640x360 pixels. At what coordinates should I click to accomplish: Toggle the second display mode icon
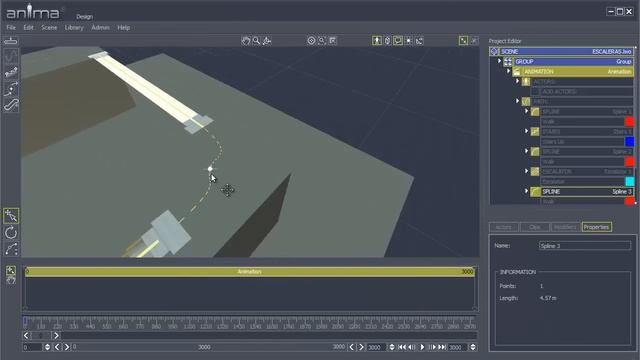point(387,40)
